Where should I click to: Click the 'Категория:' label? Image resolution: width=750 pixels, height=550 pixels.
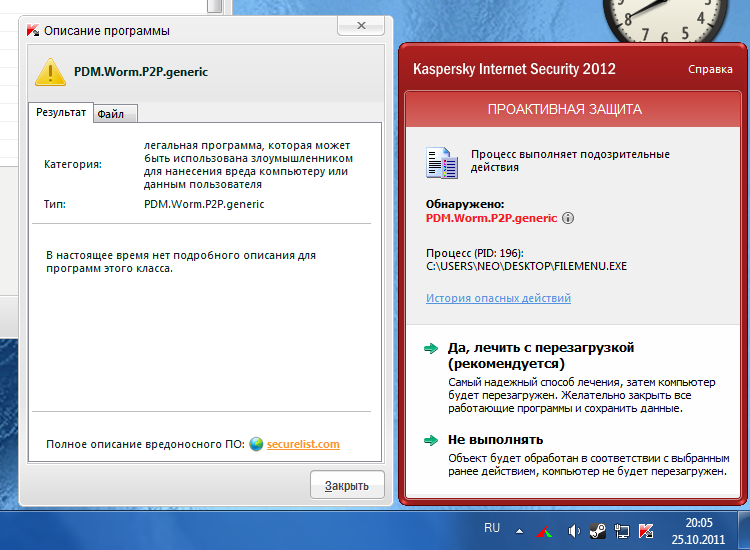click(x=73, y=165)
